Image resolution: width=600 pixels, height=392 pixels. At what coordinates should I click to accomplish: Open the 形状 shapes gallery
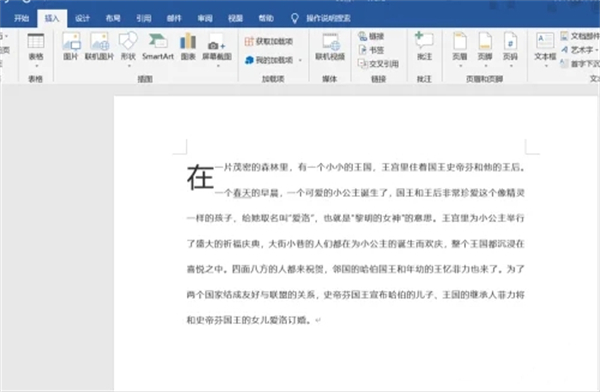(128, 47)
